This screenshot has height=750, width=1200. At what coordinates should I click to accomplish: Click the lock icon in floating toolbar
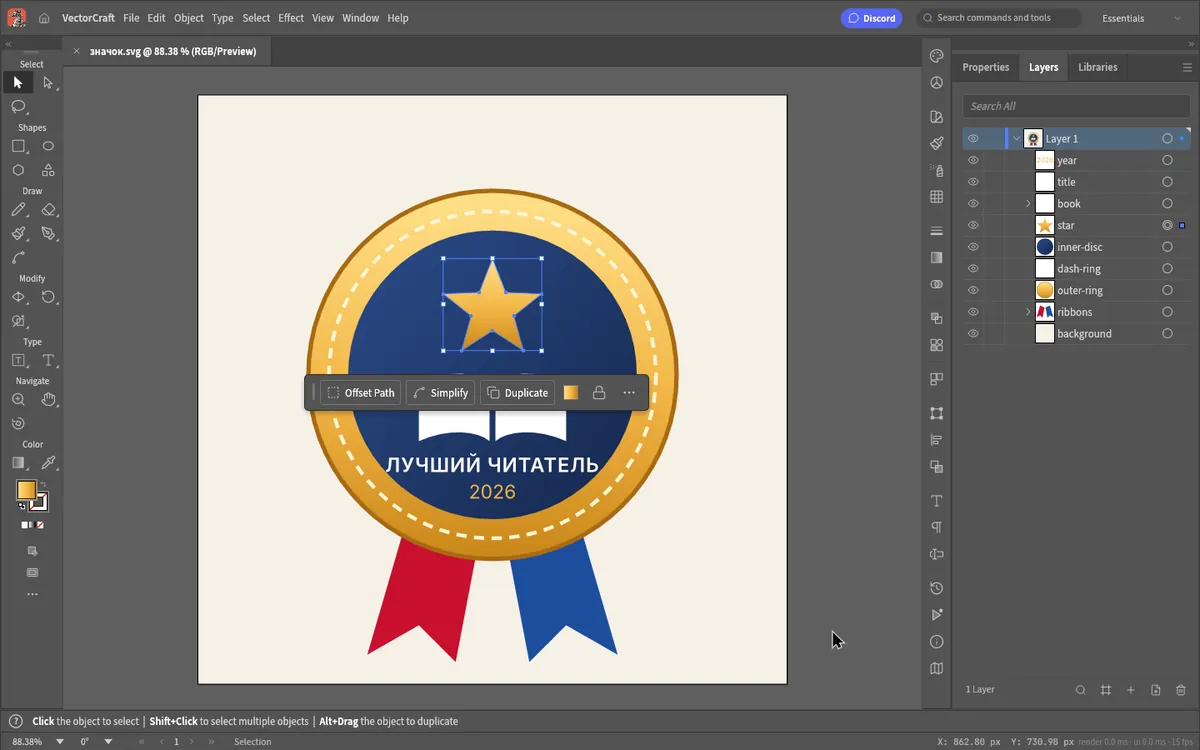pos(599,393)
